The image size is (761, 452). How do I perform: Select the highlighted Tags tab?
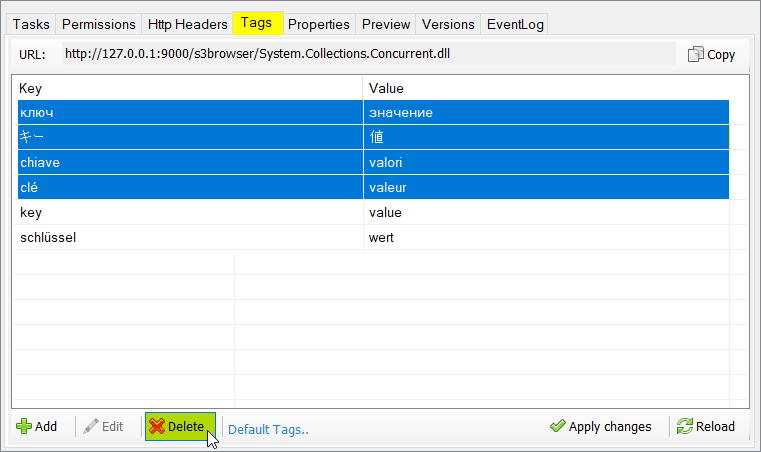point(258,22)
